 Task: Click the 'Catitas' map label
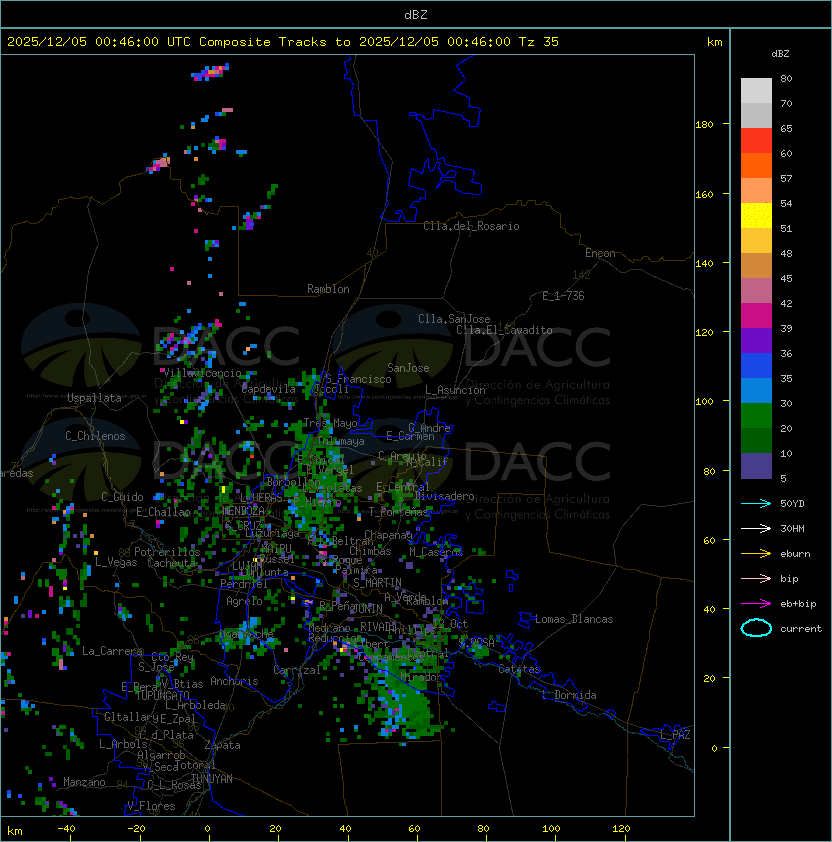tap(519, 669)
